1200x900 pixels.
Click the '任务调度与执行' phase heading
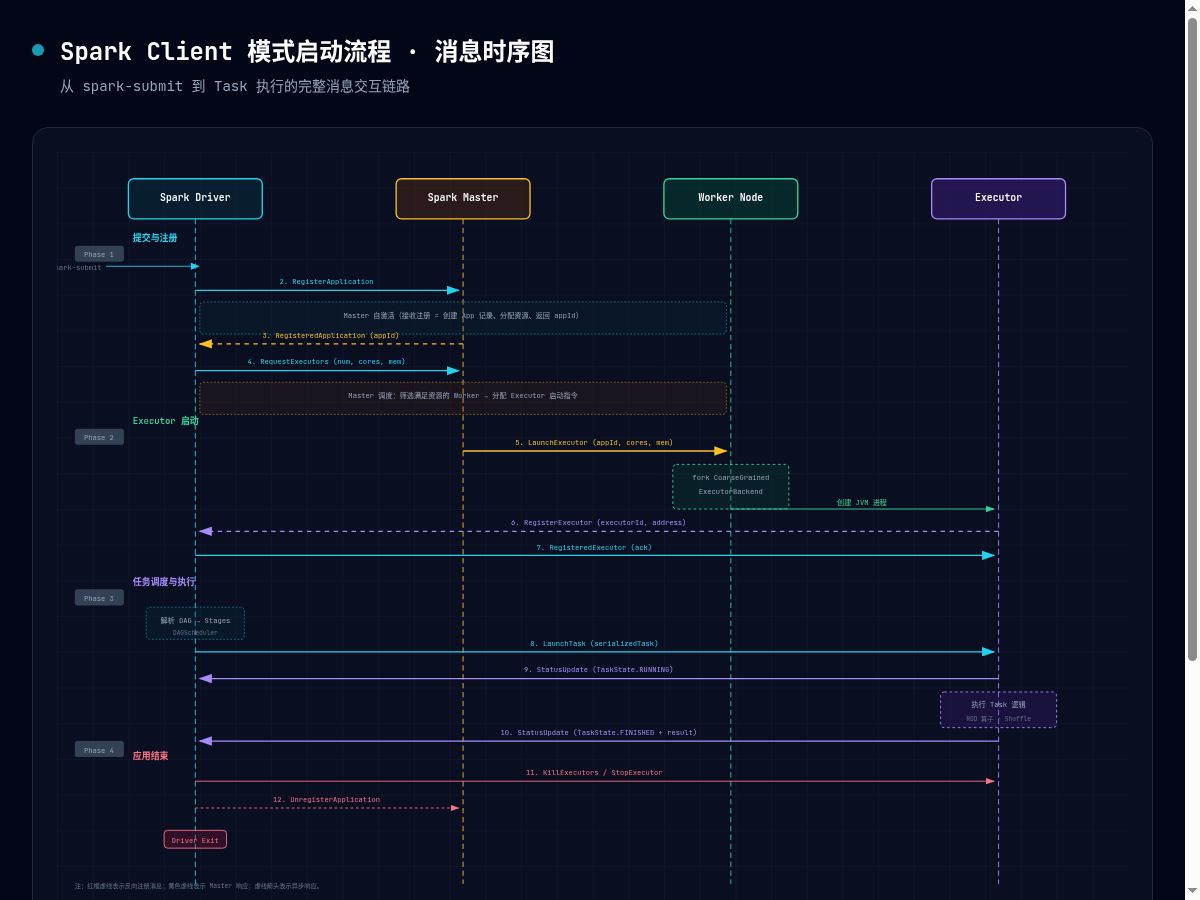tap(164, 581)
